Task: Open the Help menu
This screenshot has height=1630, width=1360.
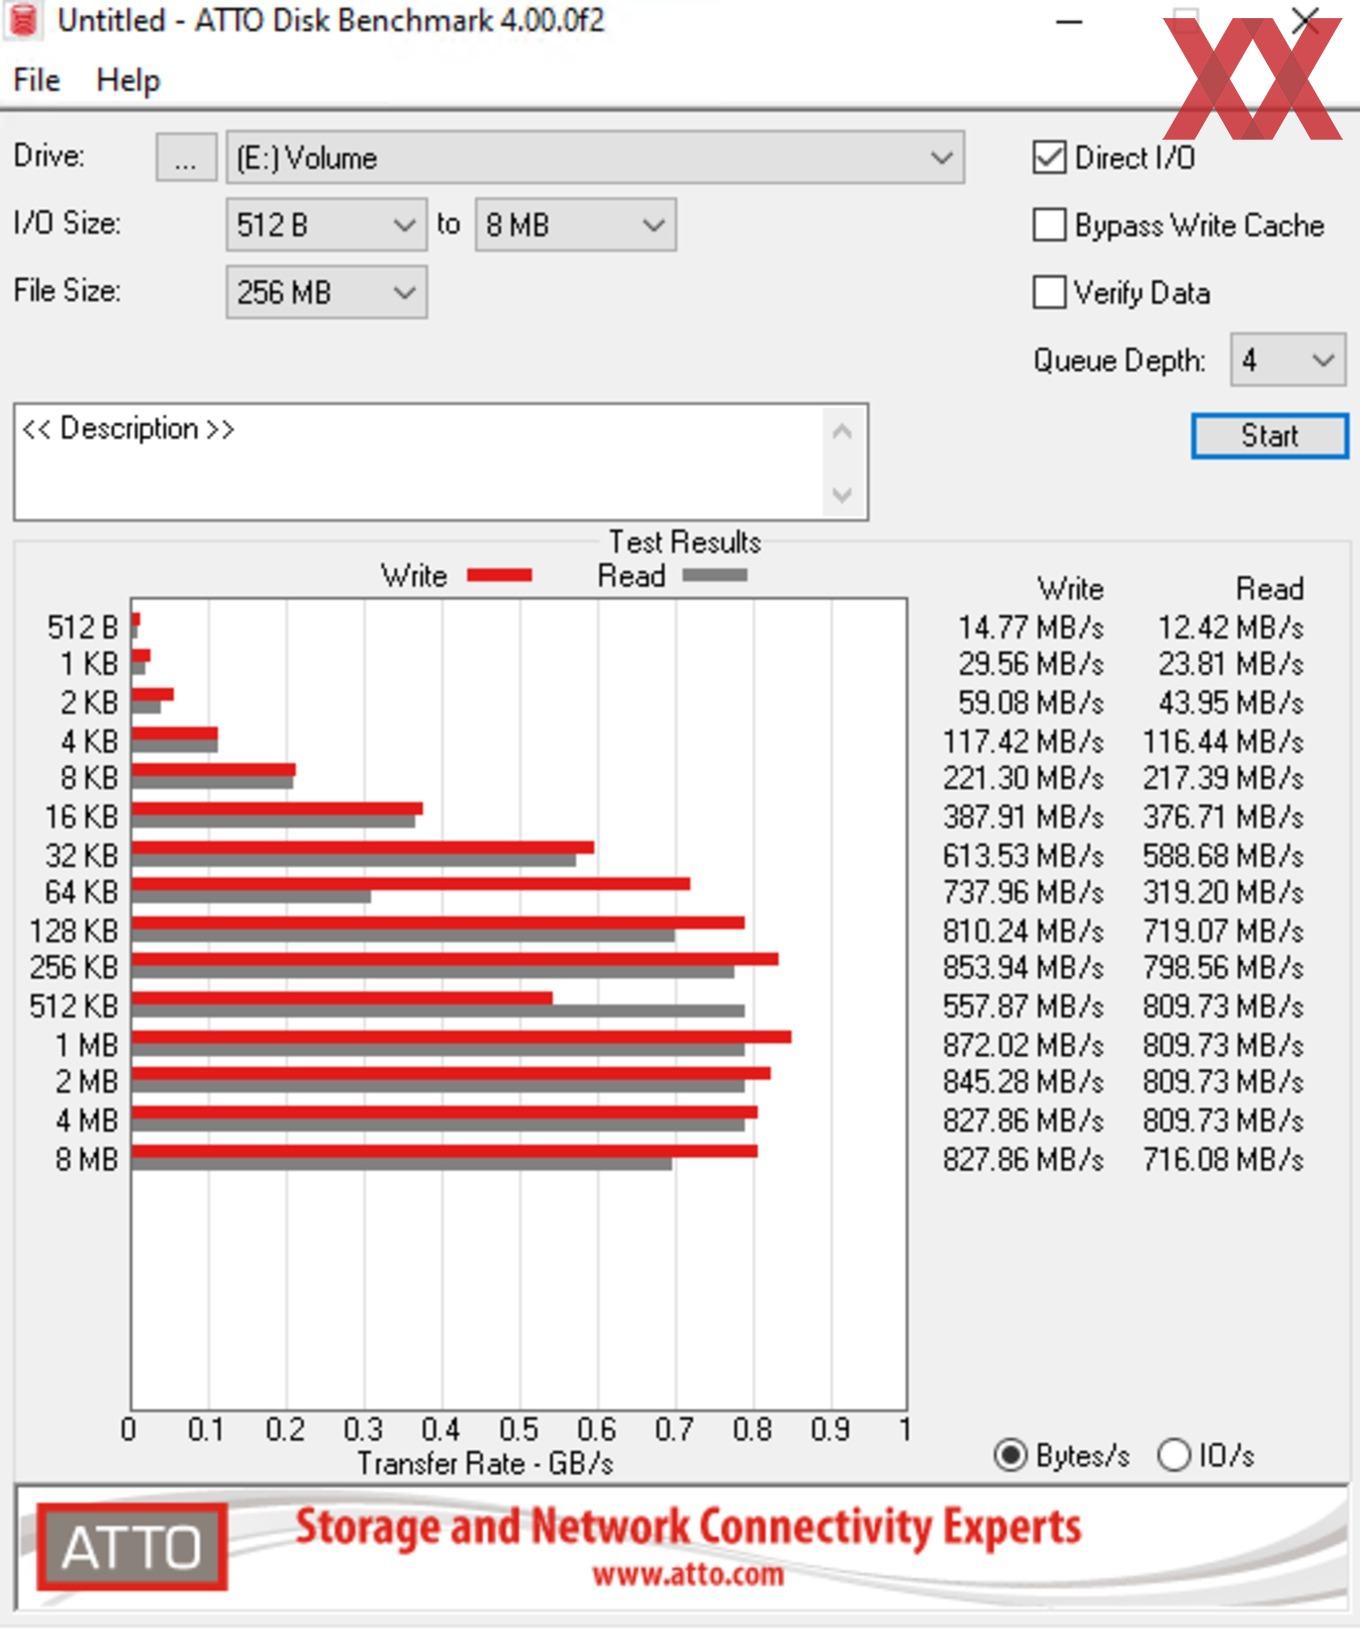Action: 128,80
